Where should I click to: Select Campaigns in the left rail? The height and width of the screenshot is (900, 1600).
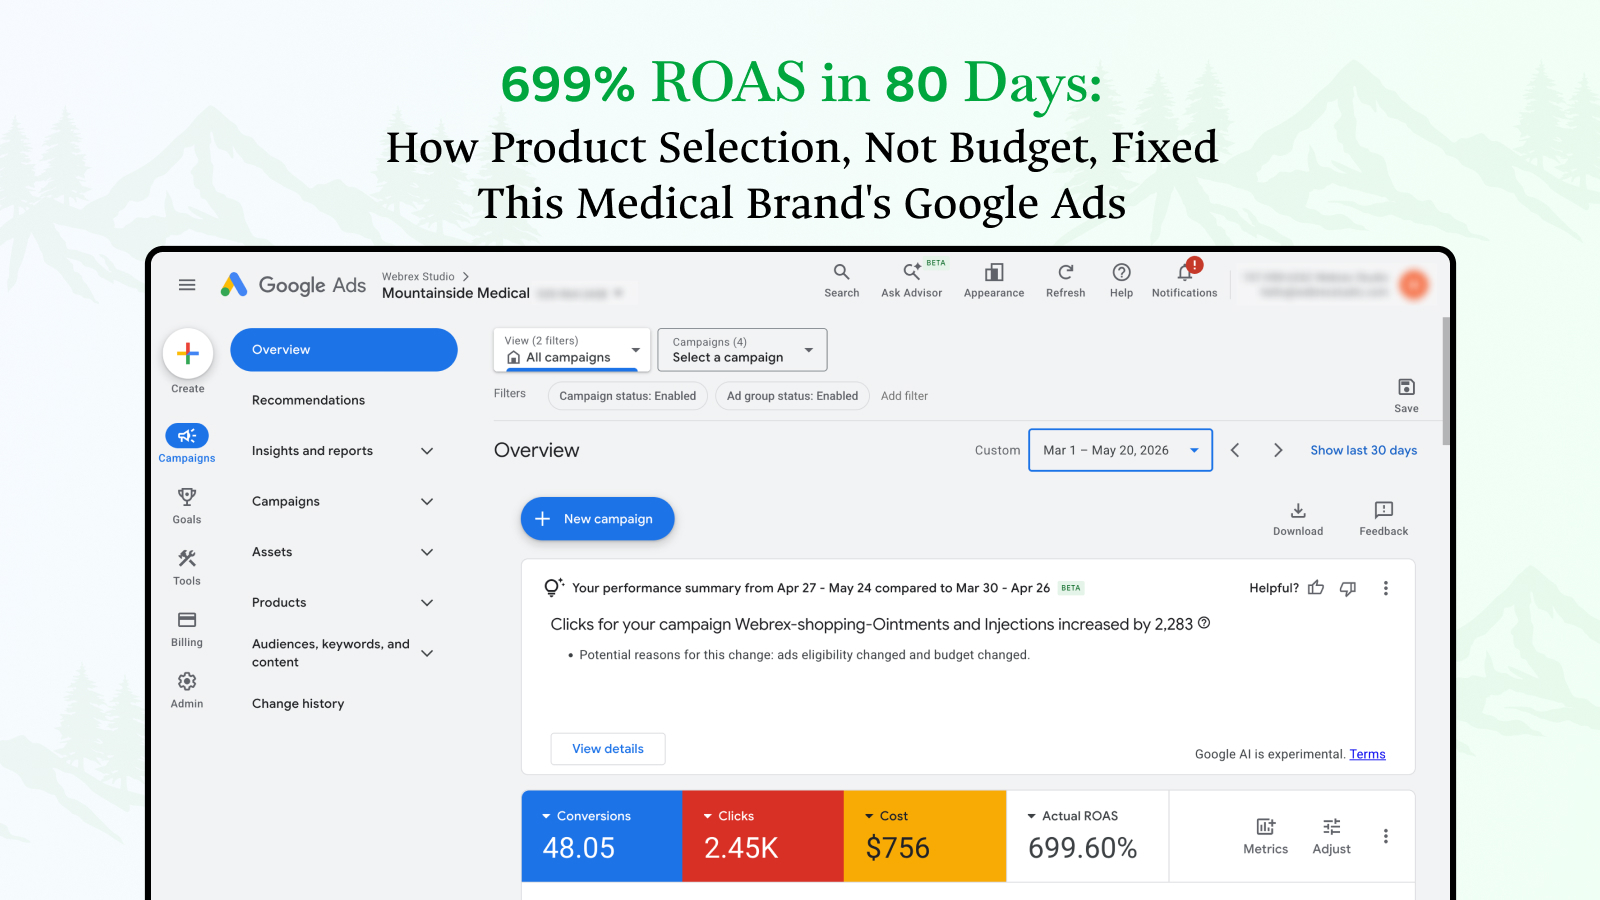[x=187, y=443]
